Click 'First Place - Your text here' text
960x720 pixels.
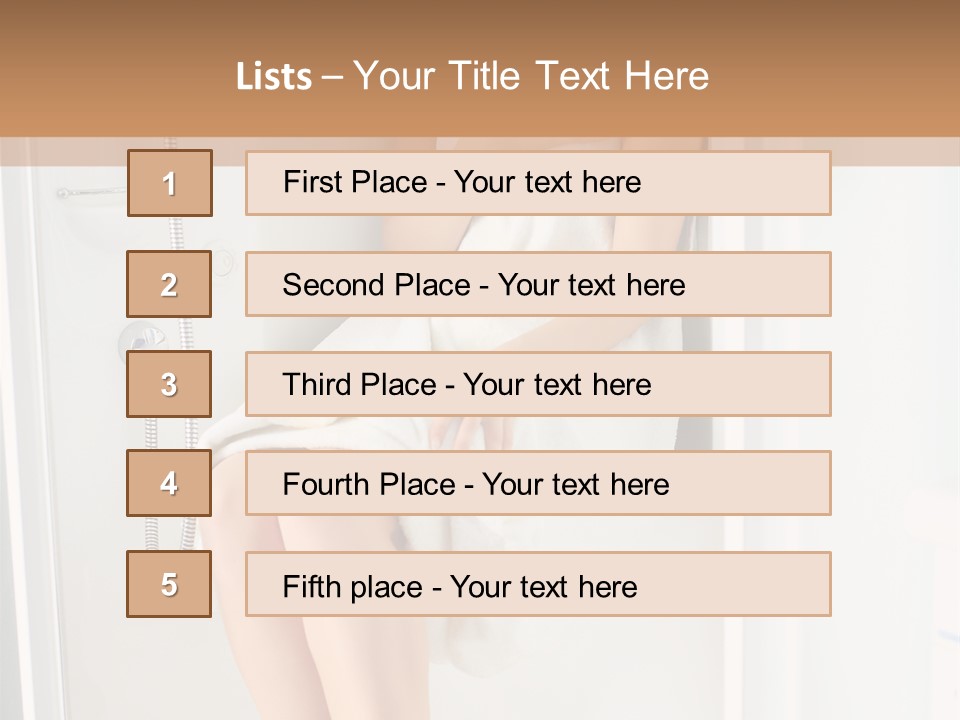(x=462, y=182)
